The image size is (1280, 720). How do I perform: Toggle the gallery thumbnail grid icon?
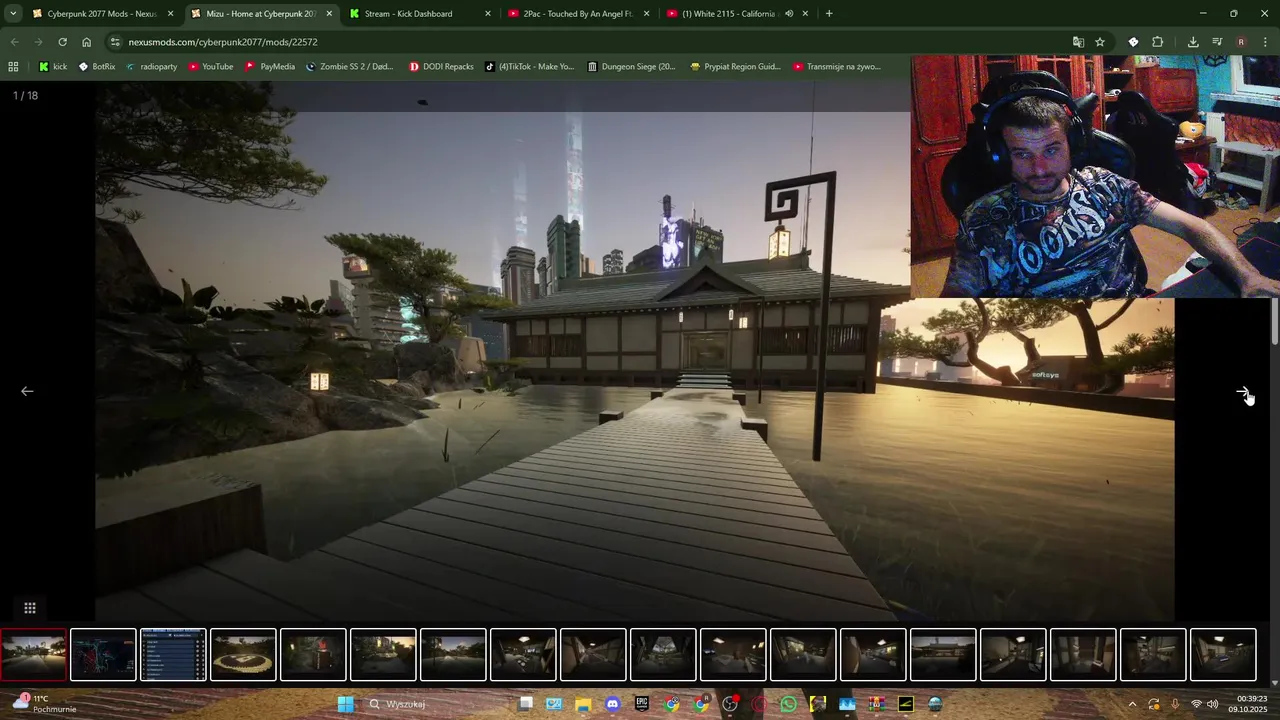pos(30,608)
